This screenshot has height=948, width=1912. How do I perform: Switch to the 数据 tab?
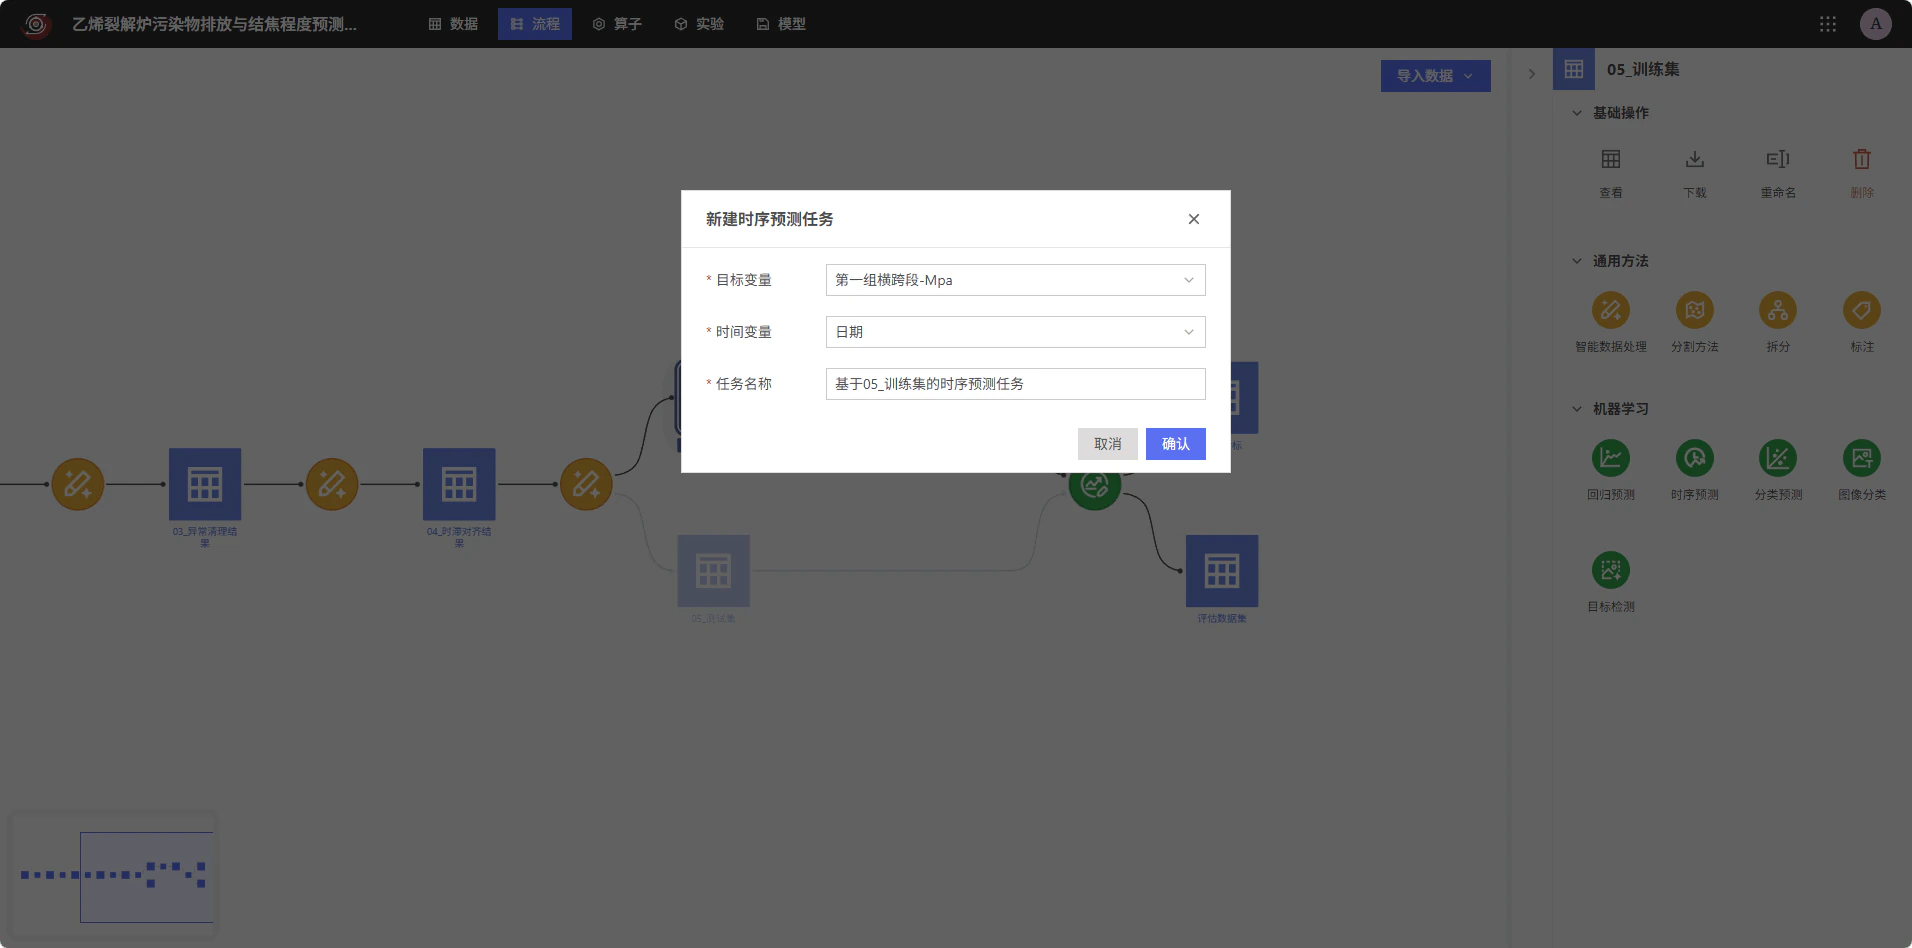pyautogui.click(x=453, y=24)
